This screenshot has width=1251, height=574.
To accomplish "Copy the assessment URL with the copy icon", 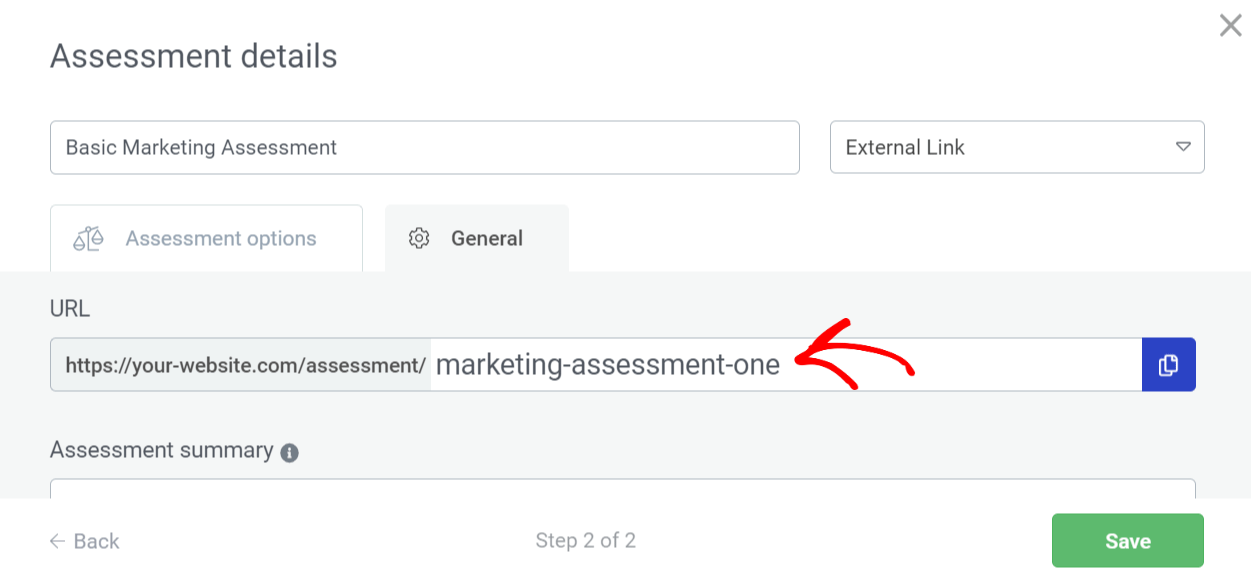I will pyautogui.click(x=1168, y=365).
